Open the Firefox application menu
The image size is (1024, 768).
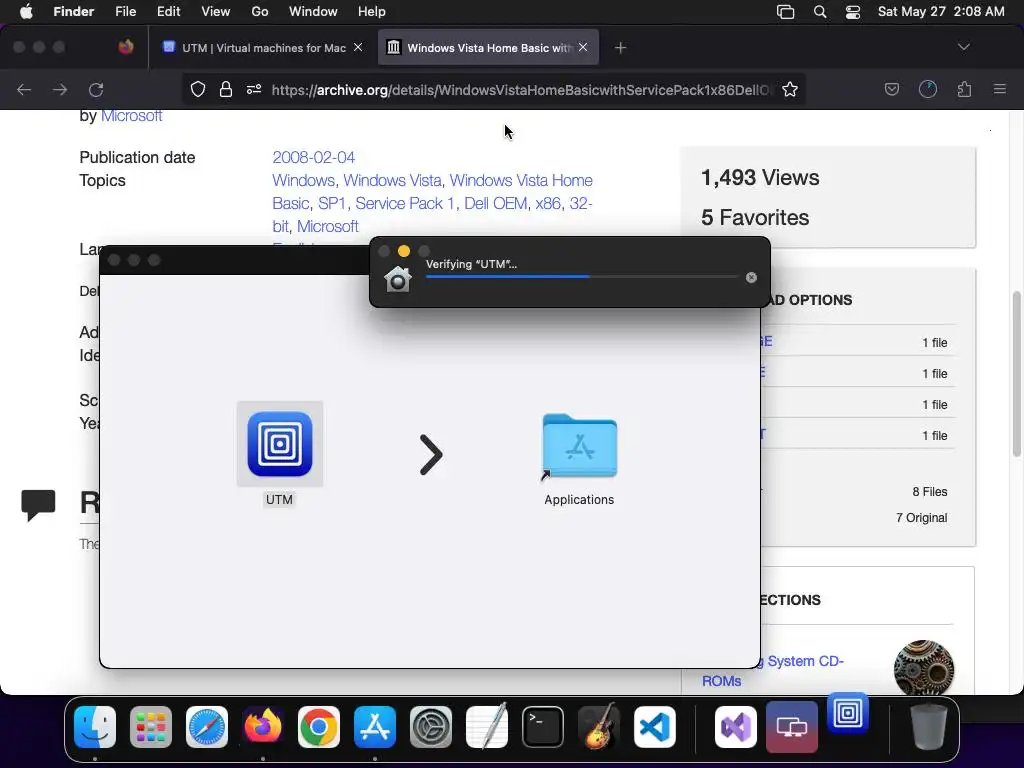click(x=1000, y=89)
